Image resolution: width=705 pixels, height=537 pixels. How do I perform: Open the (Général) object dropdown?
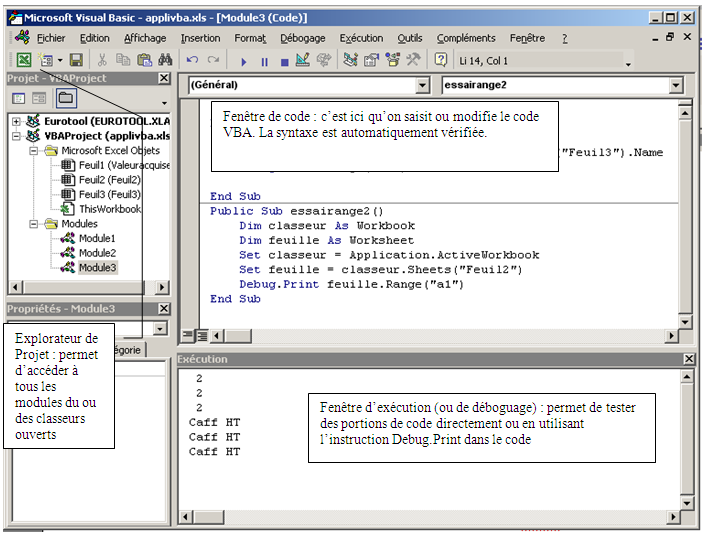pyautogui.click(x=422, y=85)
